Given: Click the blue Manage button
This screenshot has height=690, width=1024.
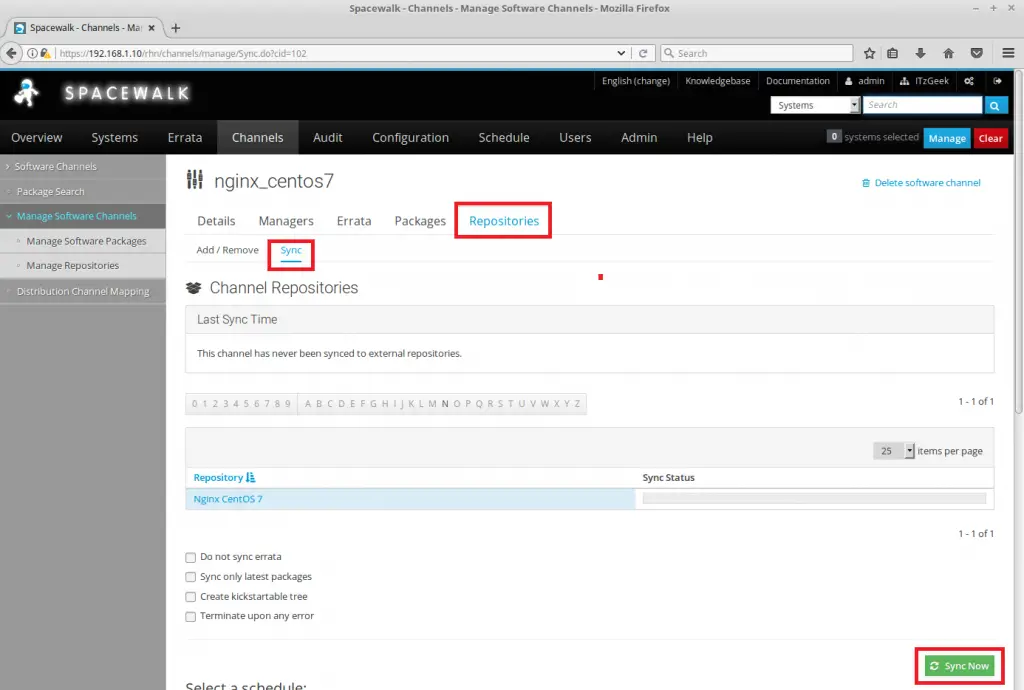Looking at the screenshot, I should click(947, 138).
